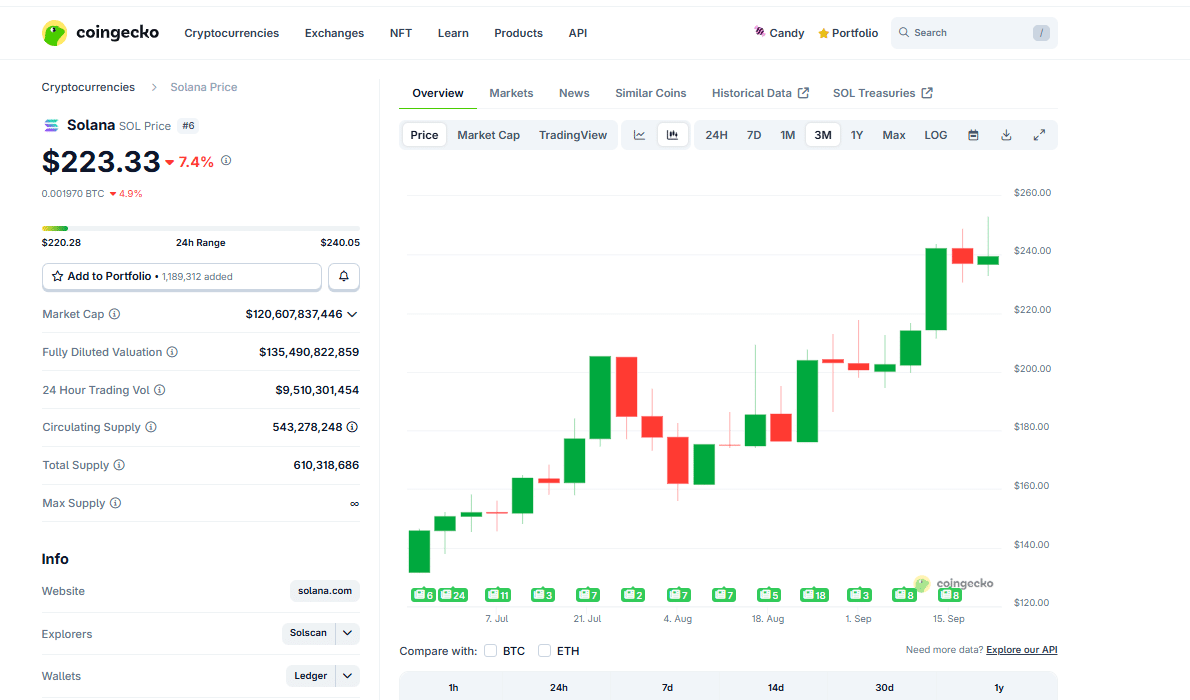
Task: Open the Wallets dropdown arrow
Action: click(348, 676)
